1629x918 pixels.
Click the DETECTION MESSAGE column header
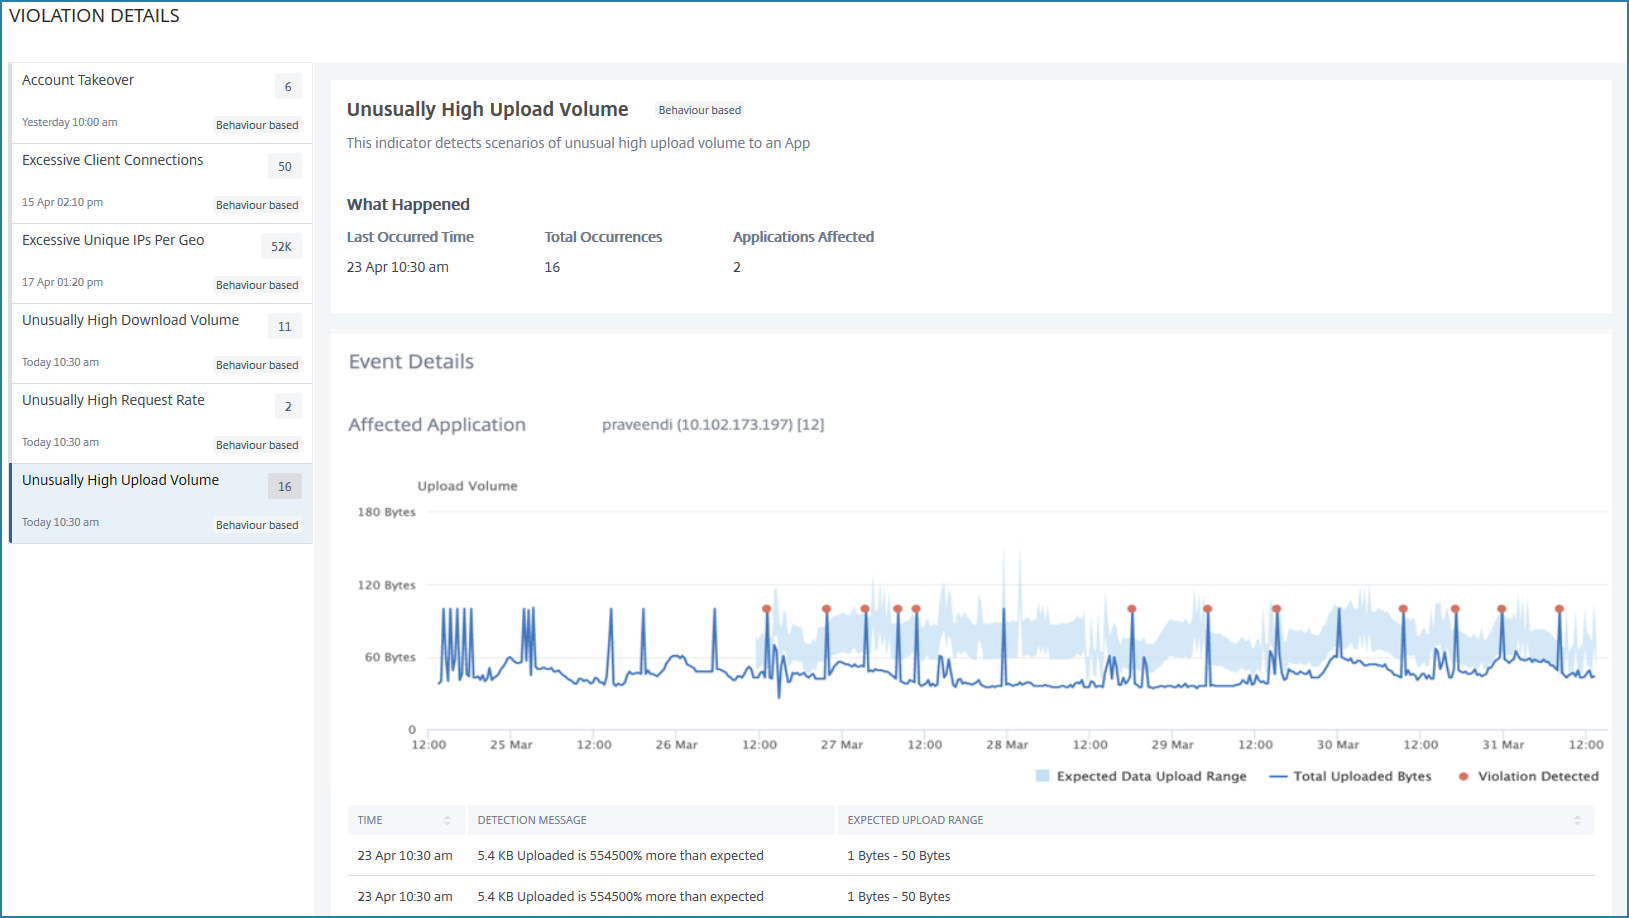[x=532, y=820]
